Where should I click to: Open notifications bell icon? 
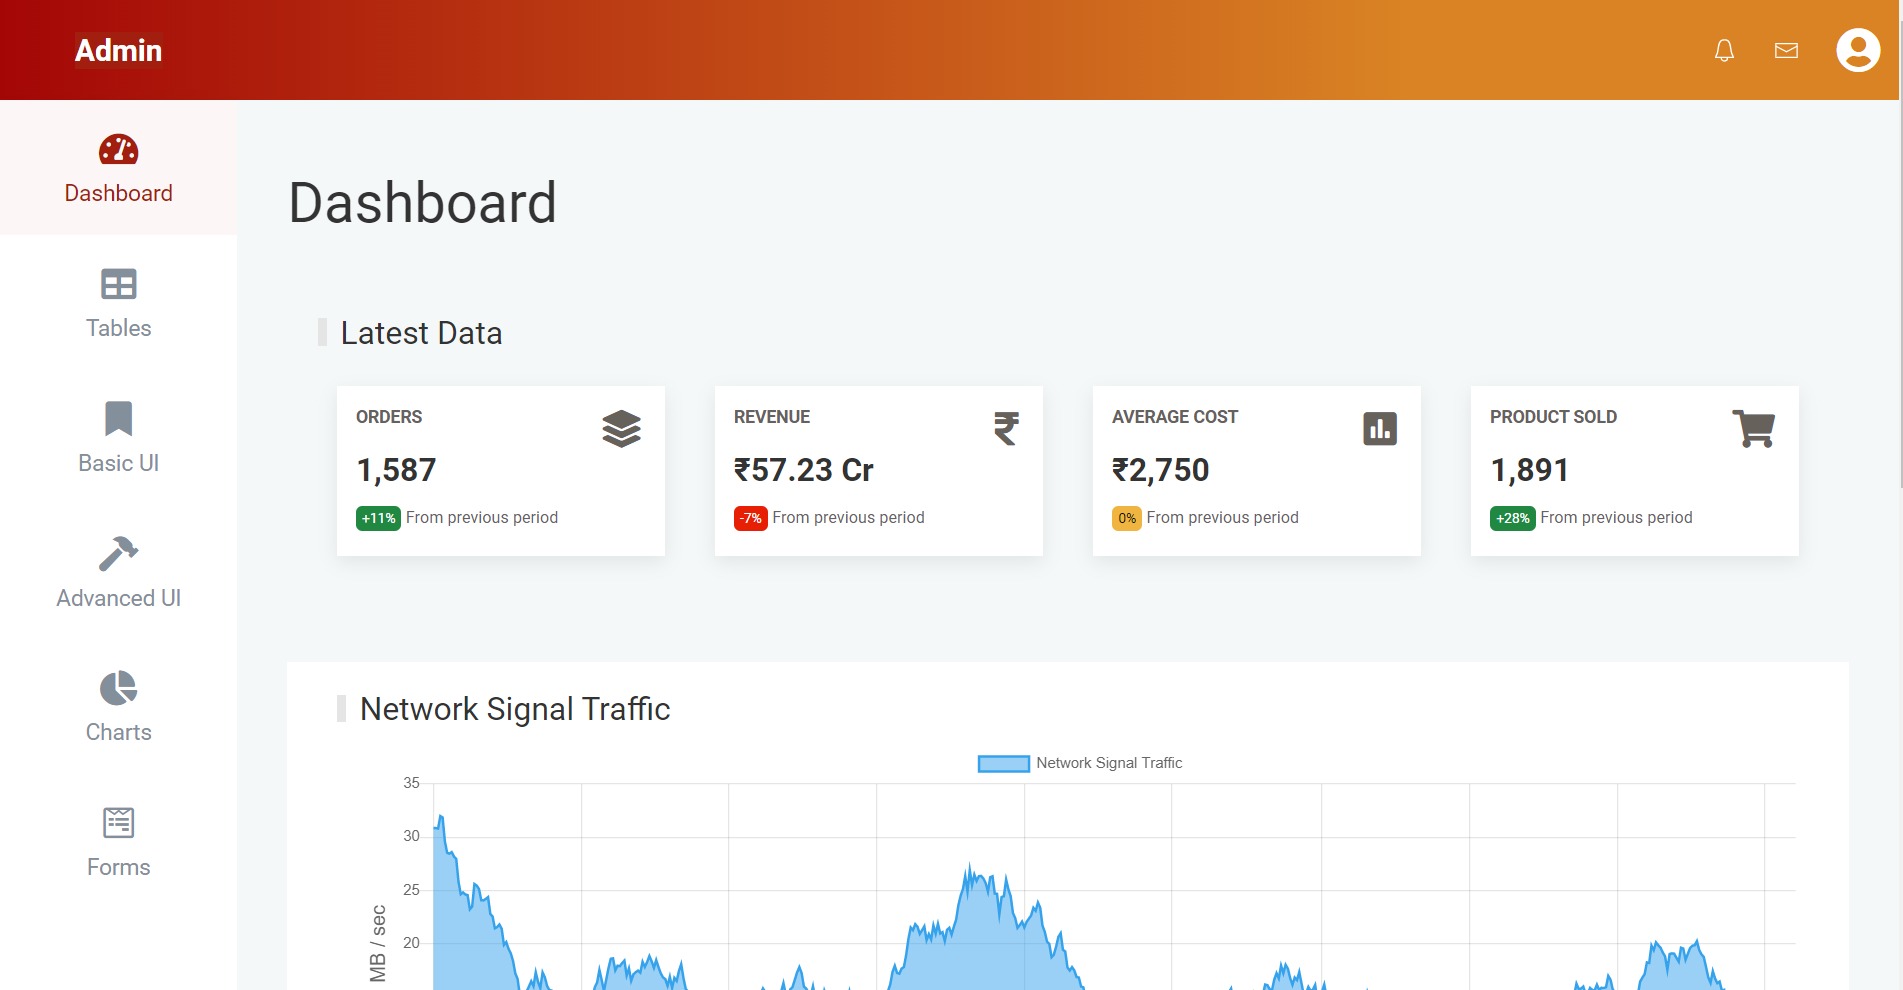point(1724,50)
